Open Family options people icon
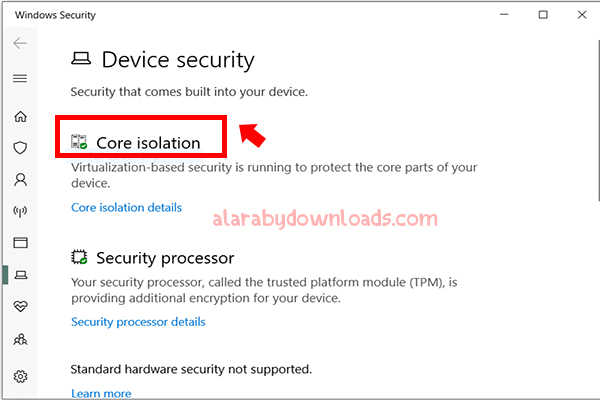The height and width of the screenshot is (400, 600). (20, 339)
